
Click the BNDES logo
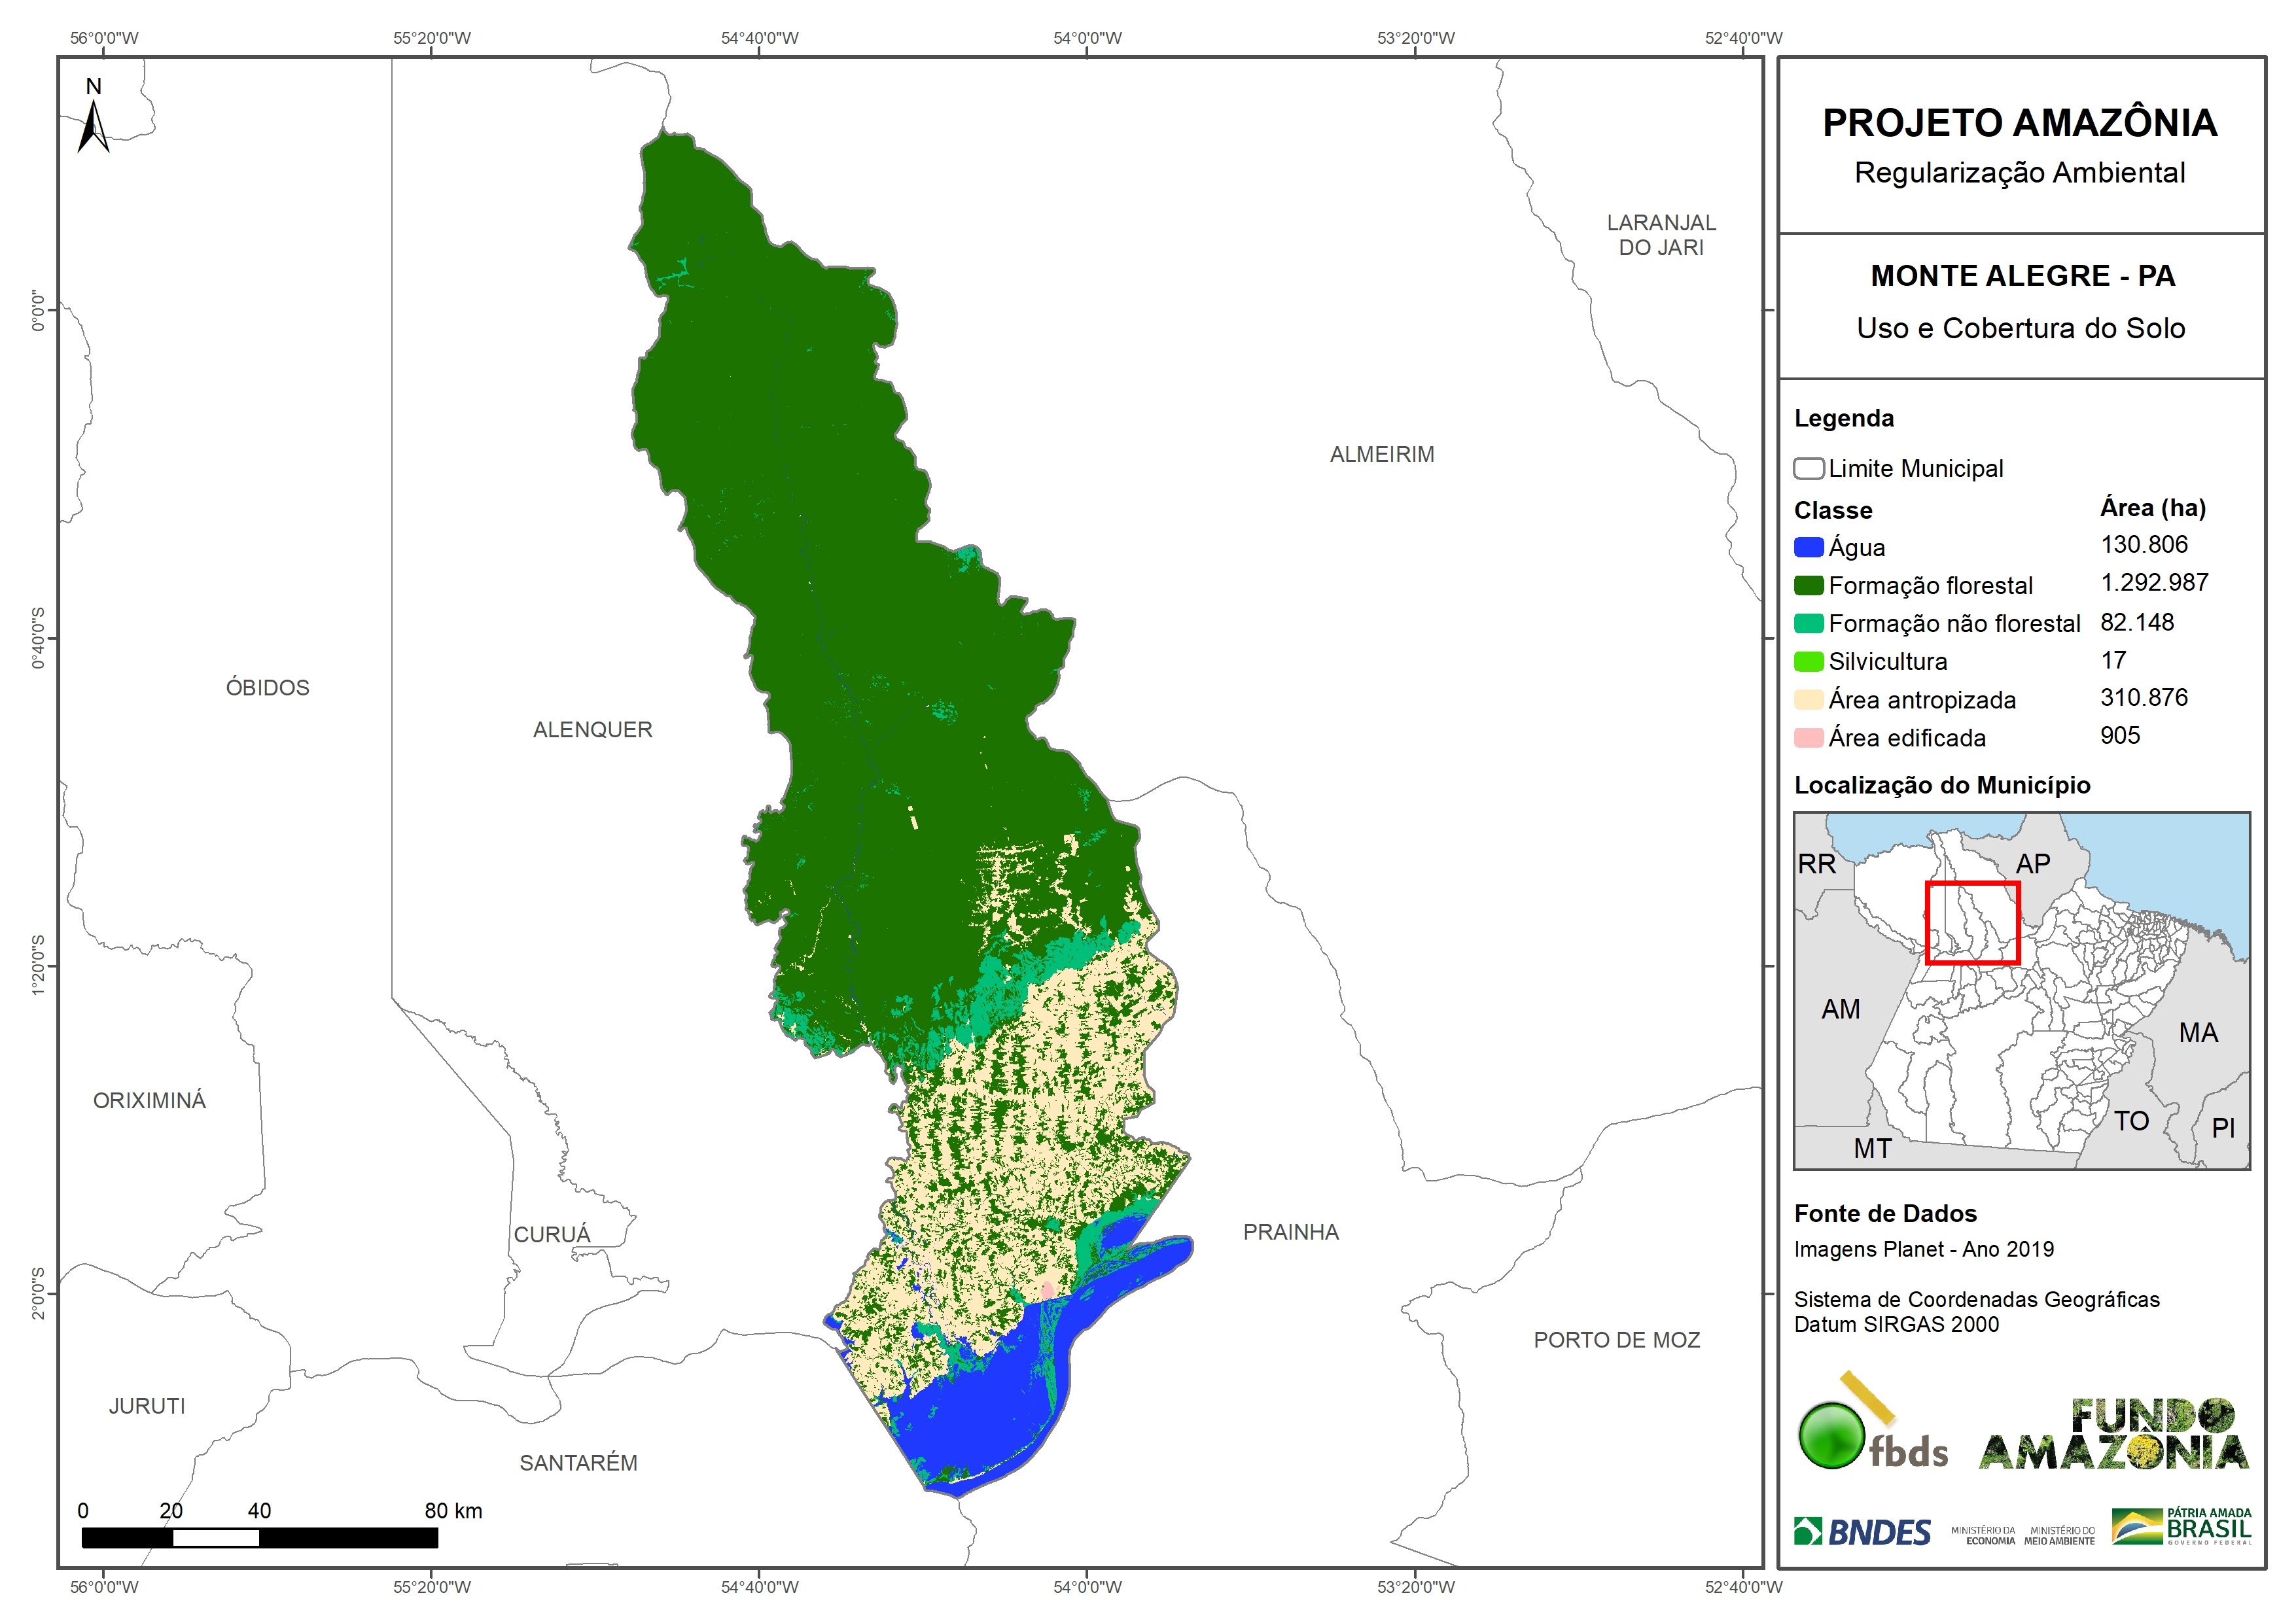(x=1862, y=1531)
